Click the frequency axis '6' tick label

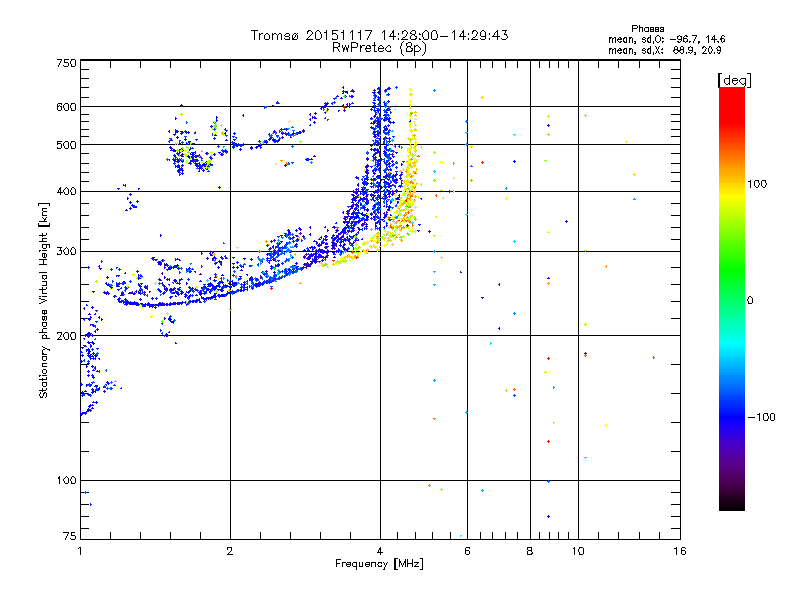tap(467, 551)
